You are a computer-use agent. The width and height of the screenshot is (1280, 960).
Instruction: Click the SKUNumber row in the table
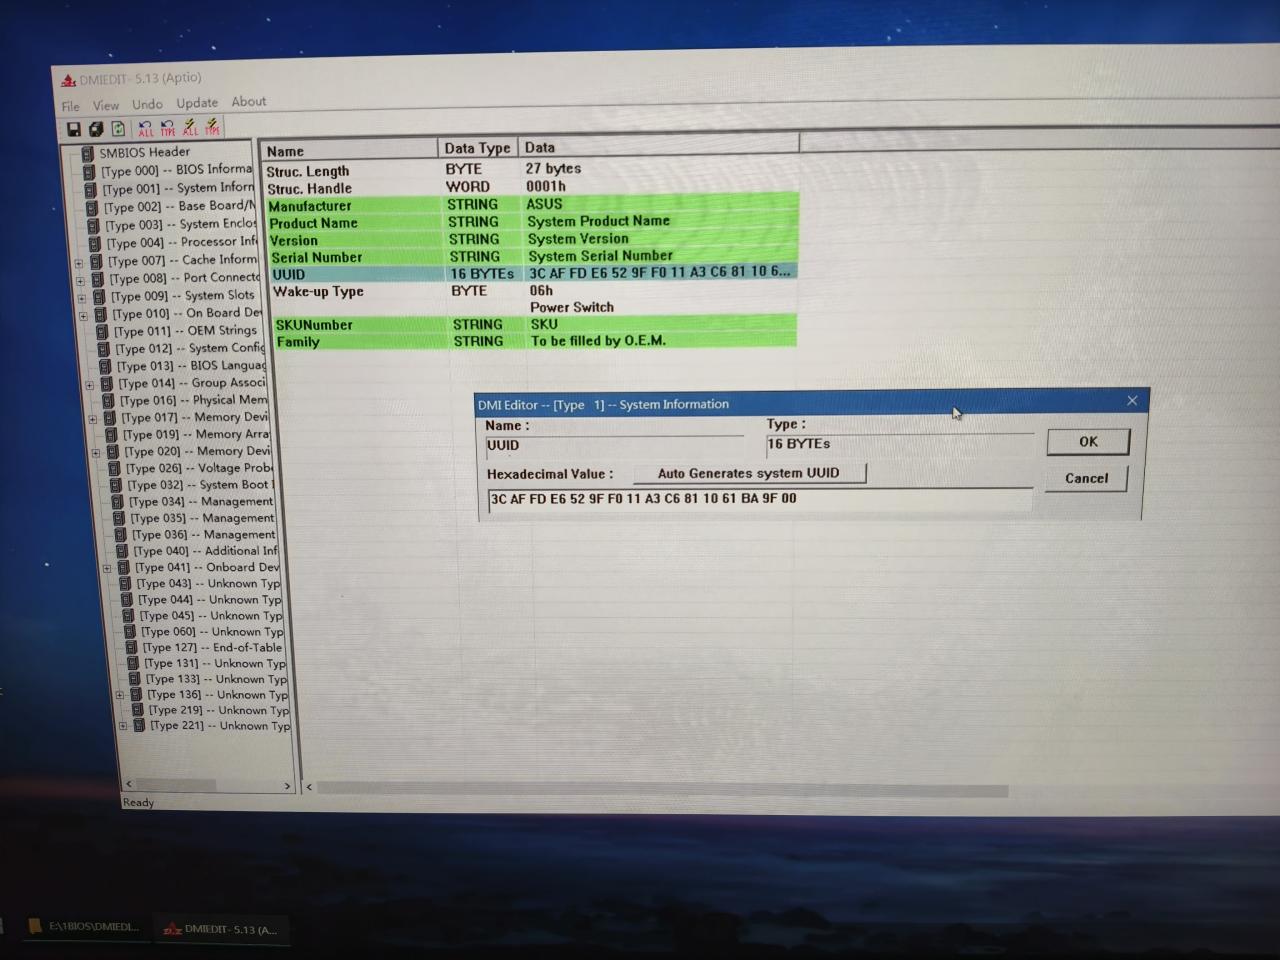[x=534, y=325]
